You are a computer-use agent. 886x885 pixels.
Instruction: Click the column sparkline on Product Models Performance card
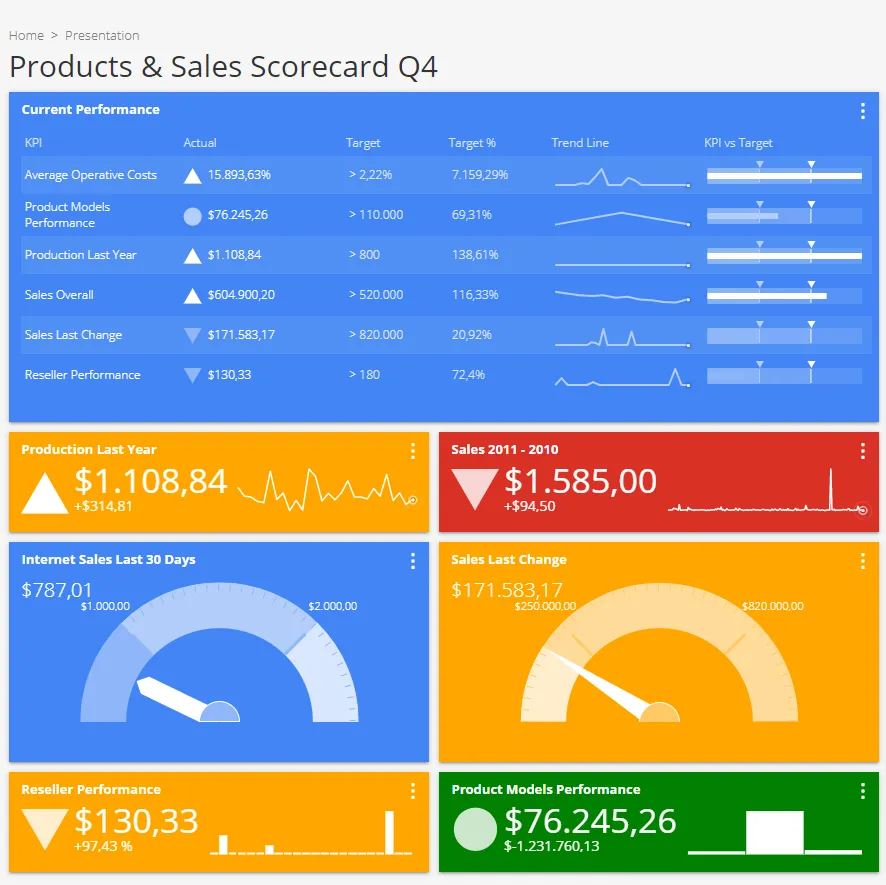click(x=775, y=832)
